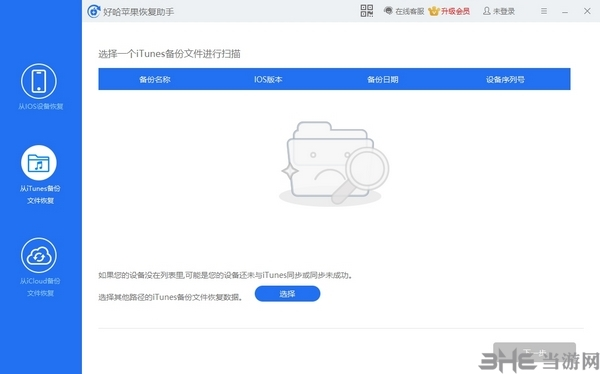Click 升级会员 upgrade membership

tap(449, 11)
